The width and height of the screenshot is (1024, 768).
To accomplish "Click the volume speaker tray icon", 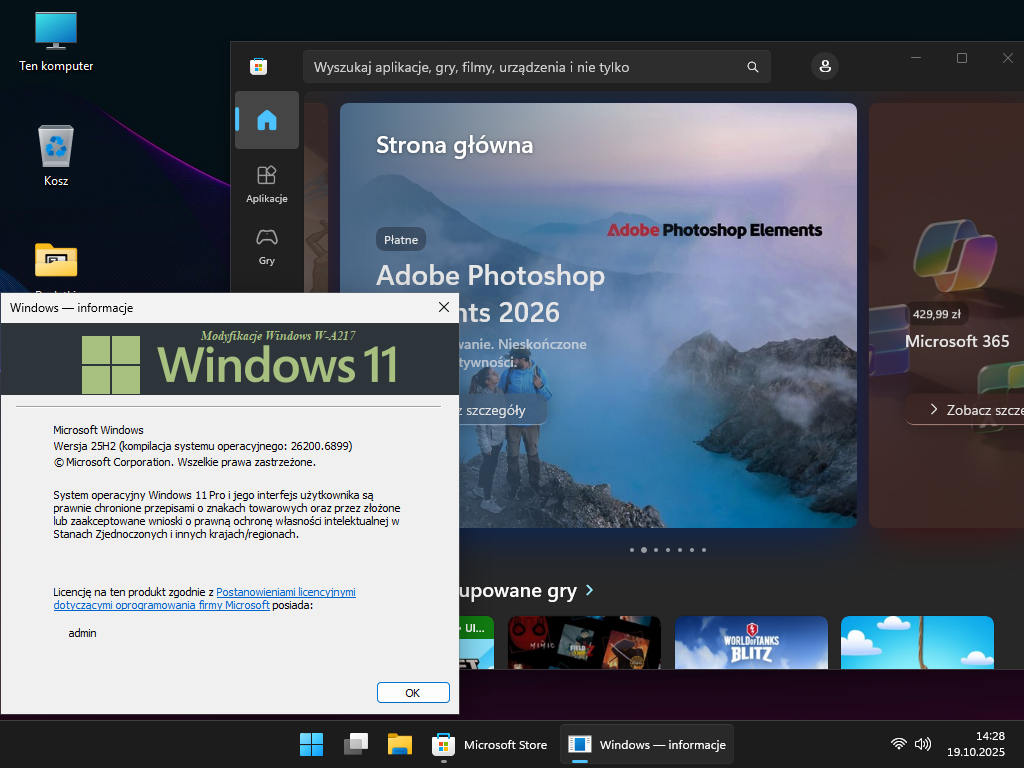I will point(923,744).
